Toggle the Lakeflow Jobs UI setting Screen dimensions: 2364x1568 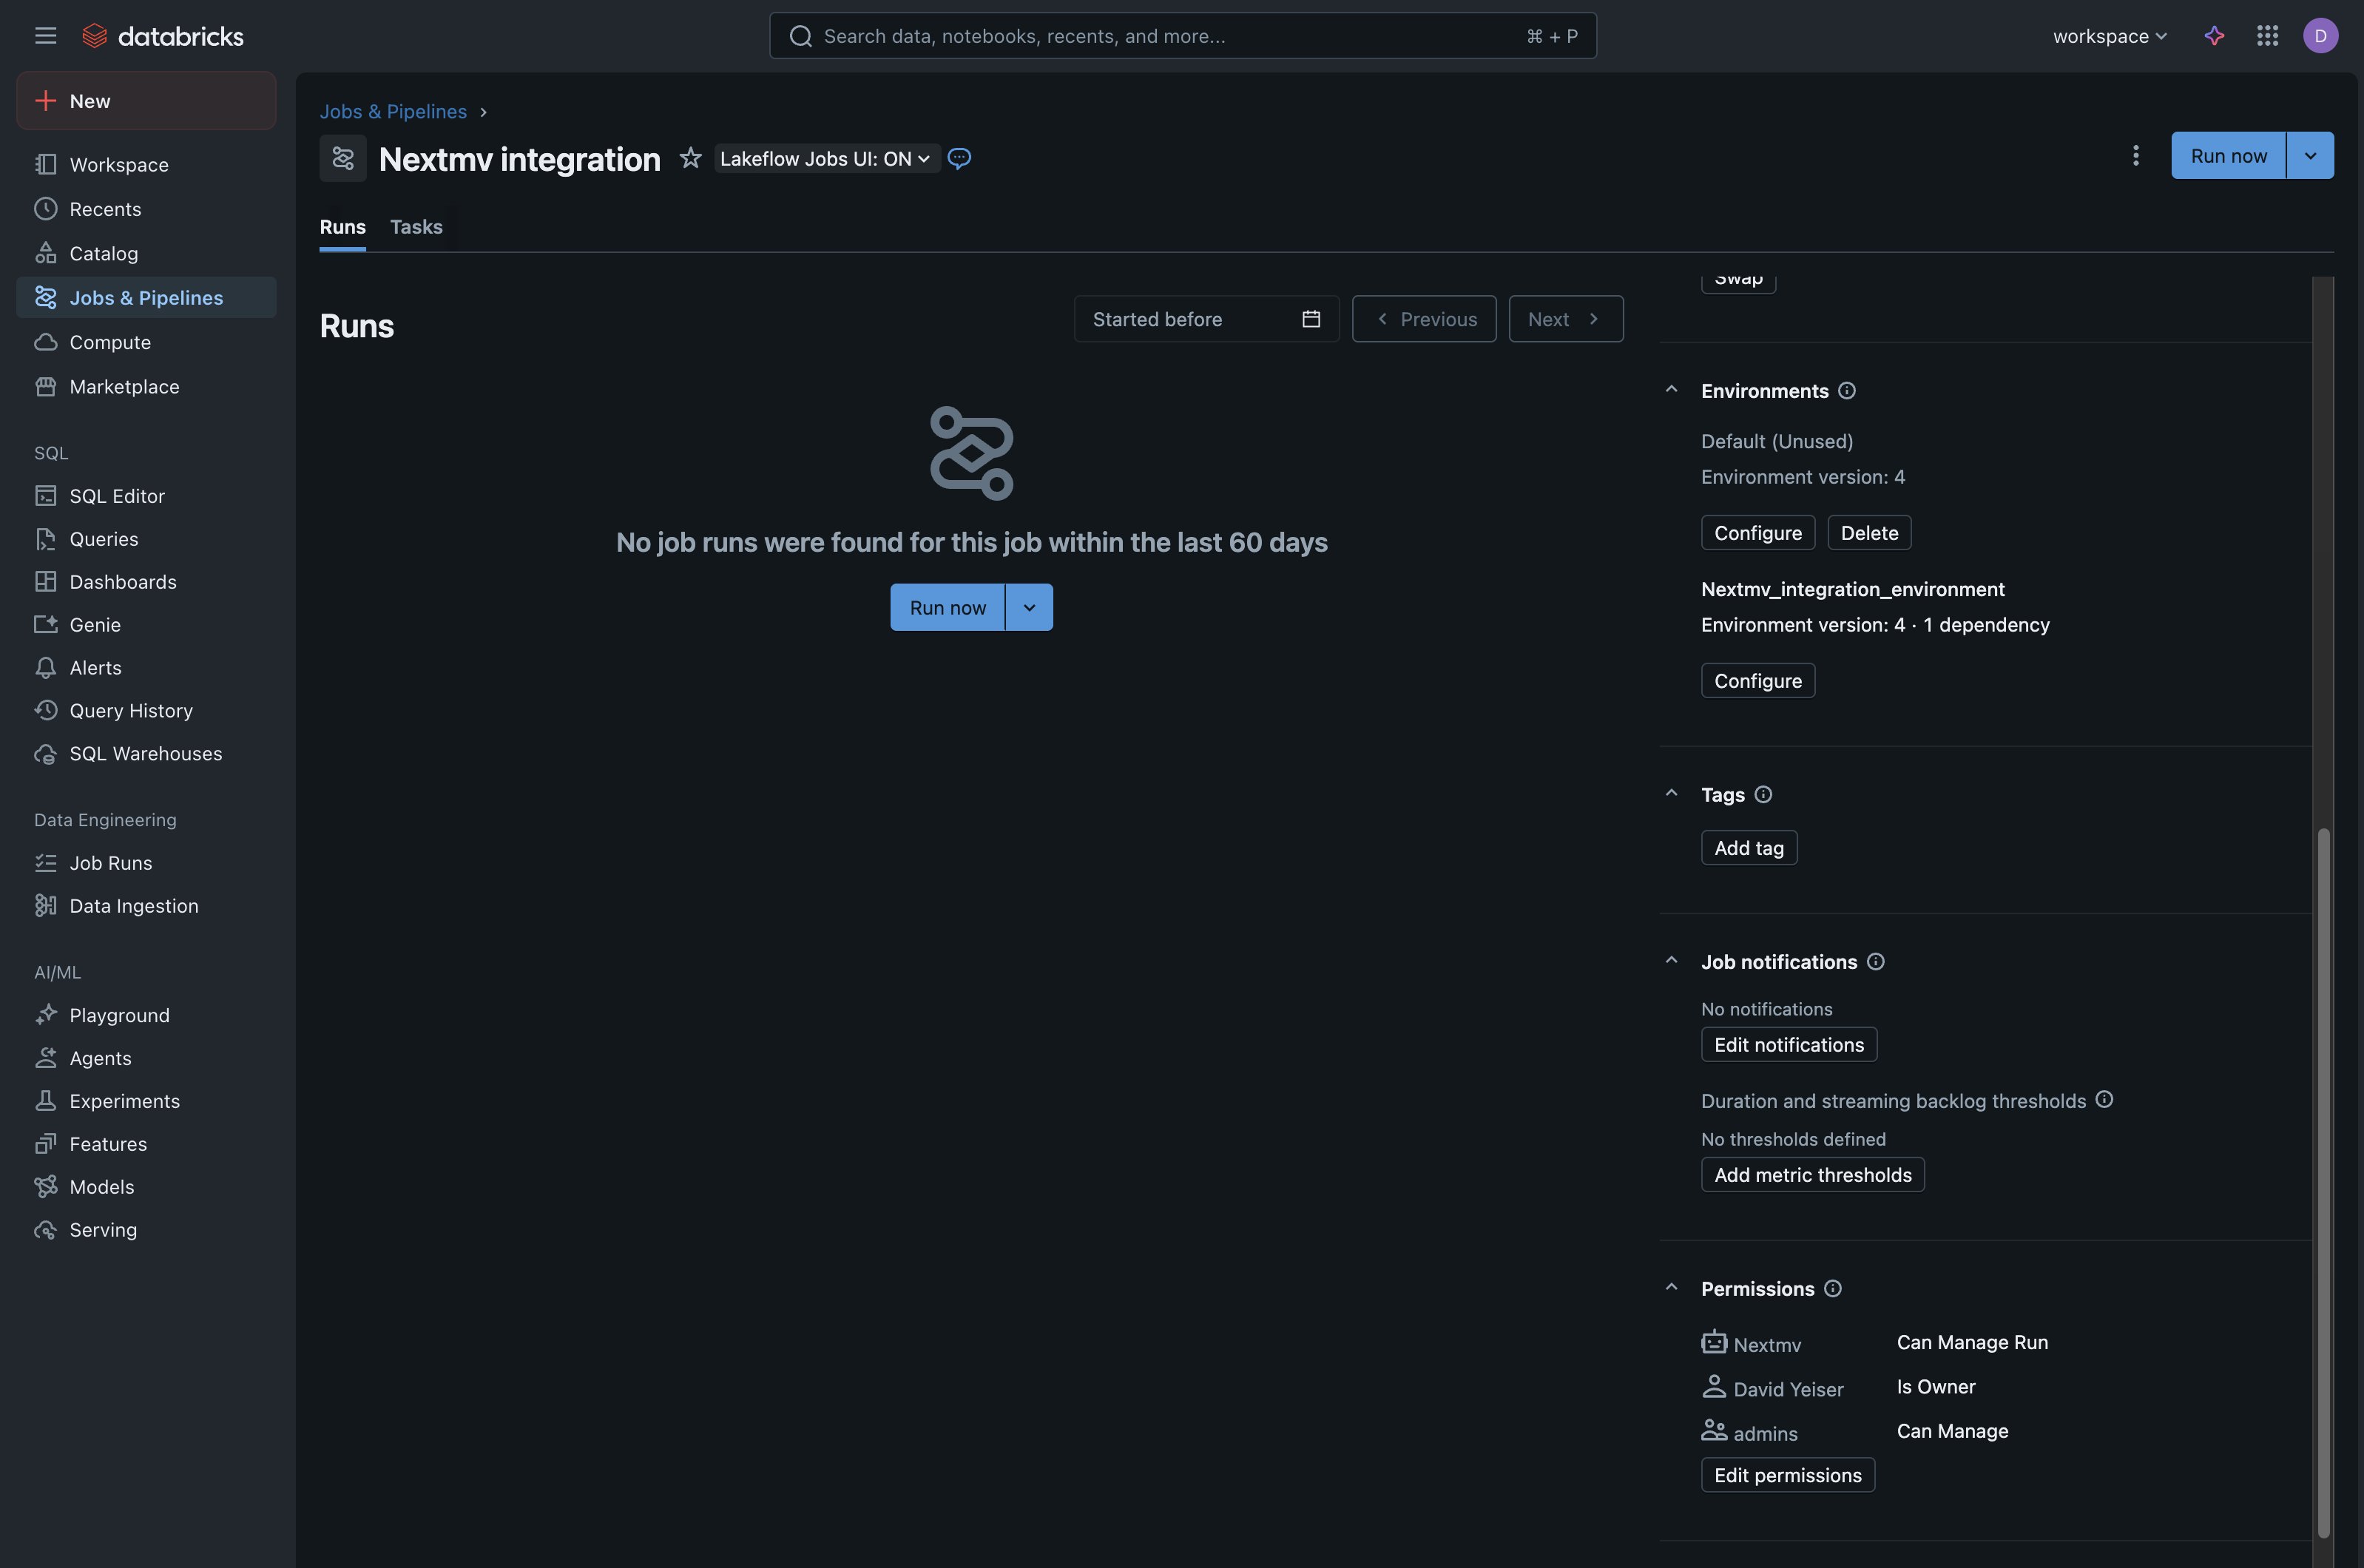[x=826, y=158]
